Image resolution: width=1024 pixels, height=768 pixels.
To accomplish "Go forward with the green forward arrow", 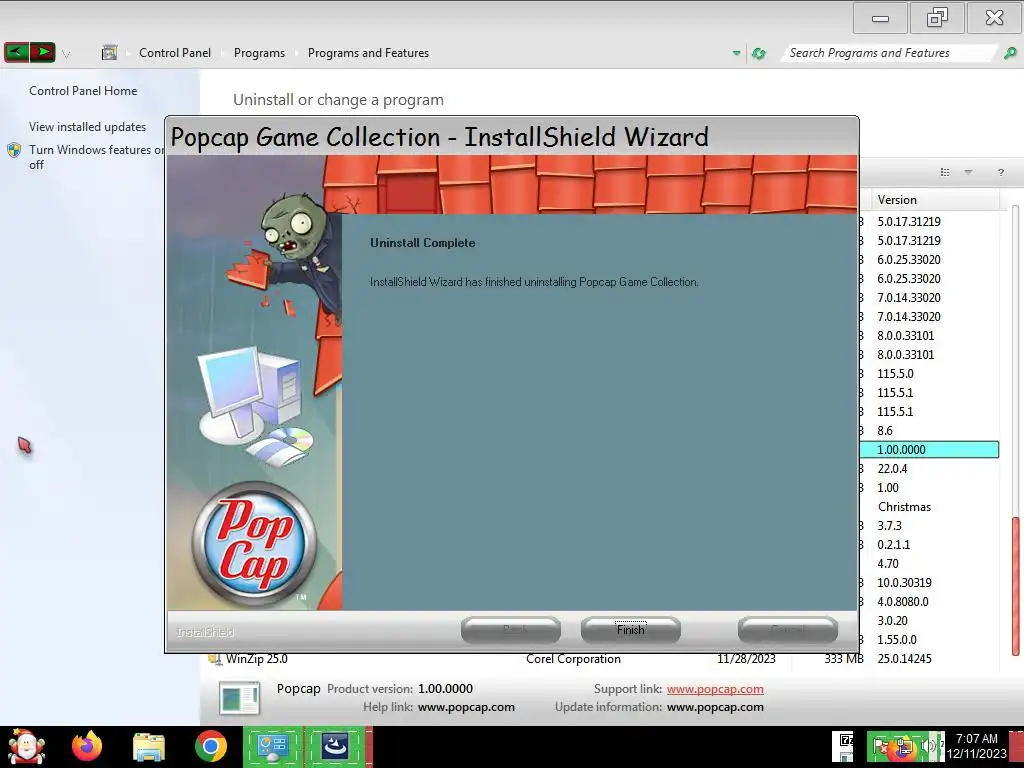I will click(x=42, y=52).
